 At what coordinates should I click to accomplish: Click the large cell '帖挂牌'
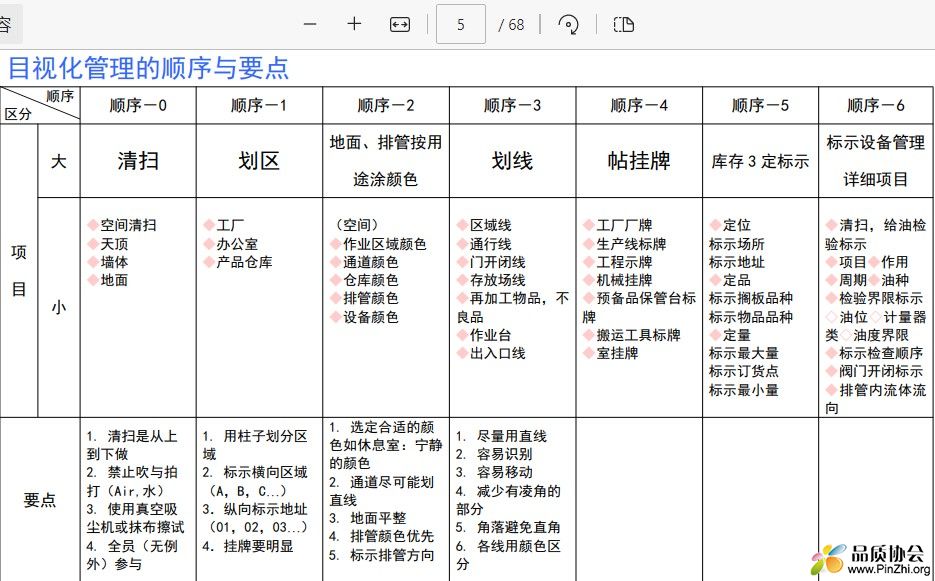(x=639, y=160)
